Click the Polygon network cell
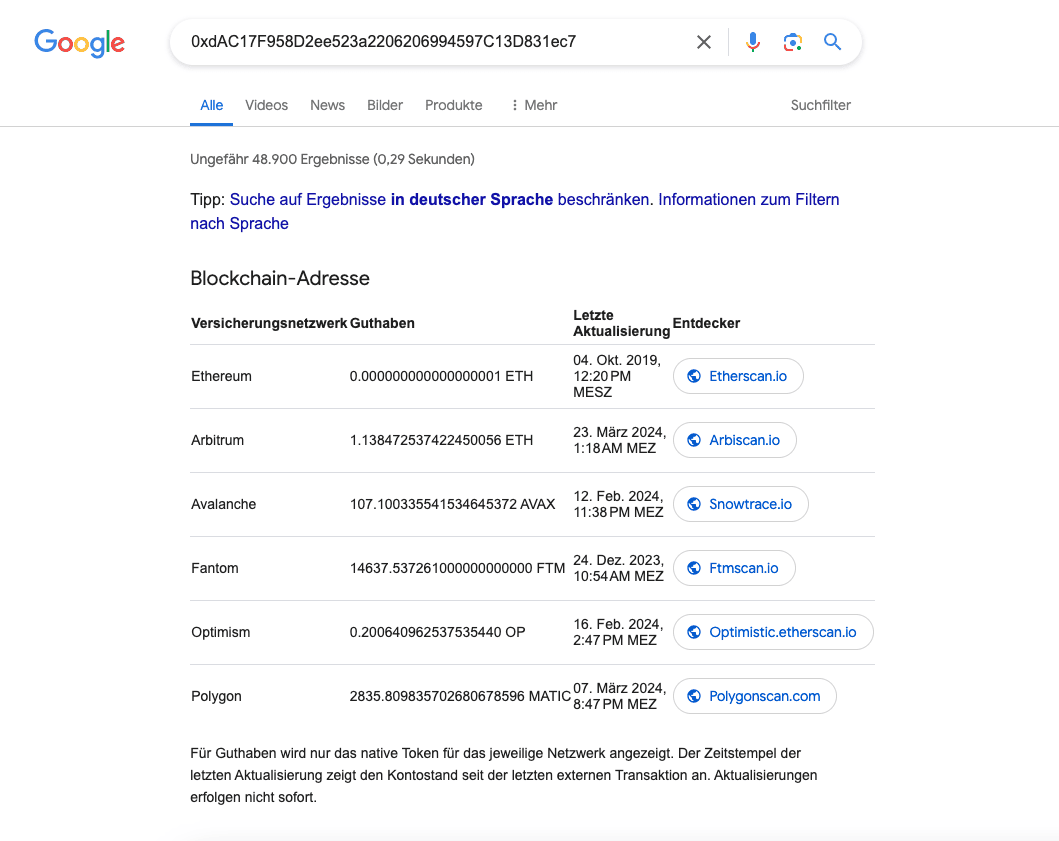This screenshot has width=1059, height=841. point(216,696)
